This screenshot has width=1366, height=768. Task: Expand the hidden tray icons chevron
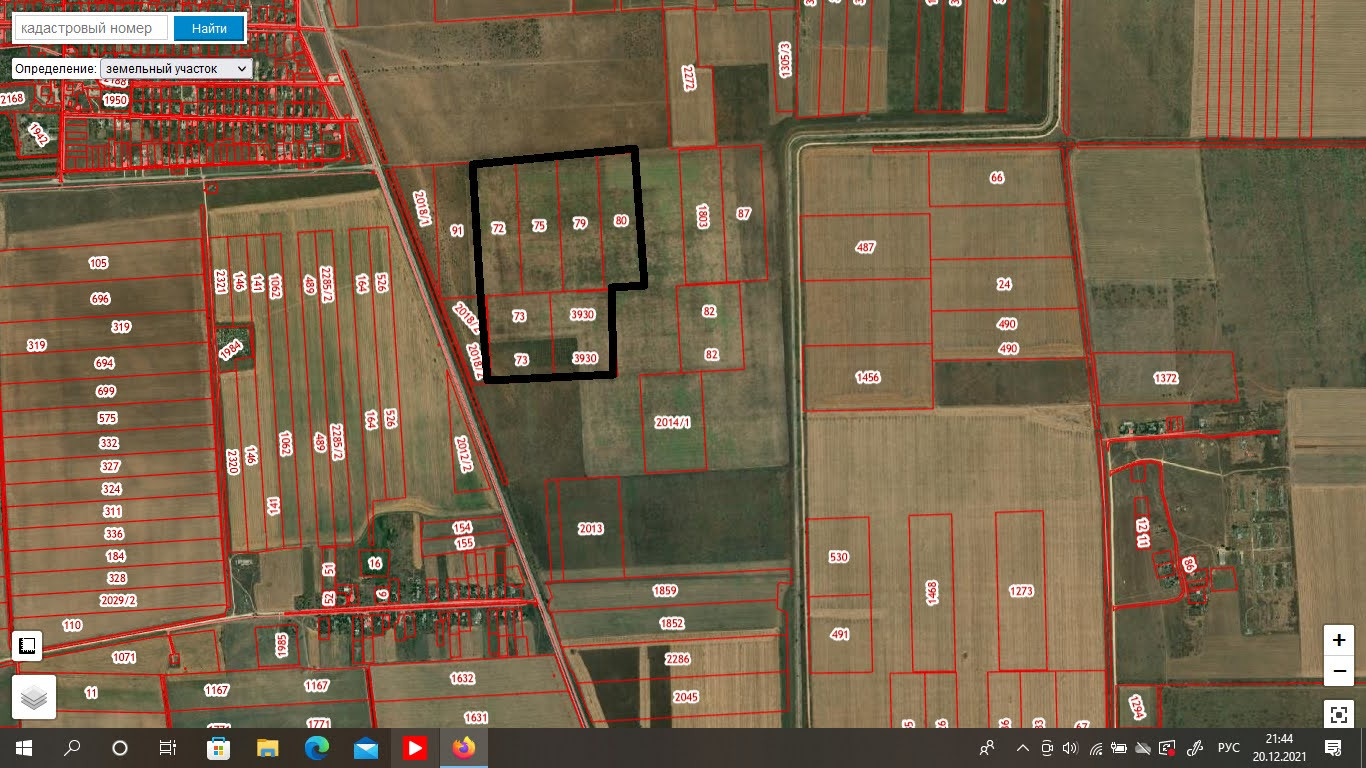[1022, 748]
